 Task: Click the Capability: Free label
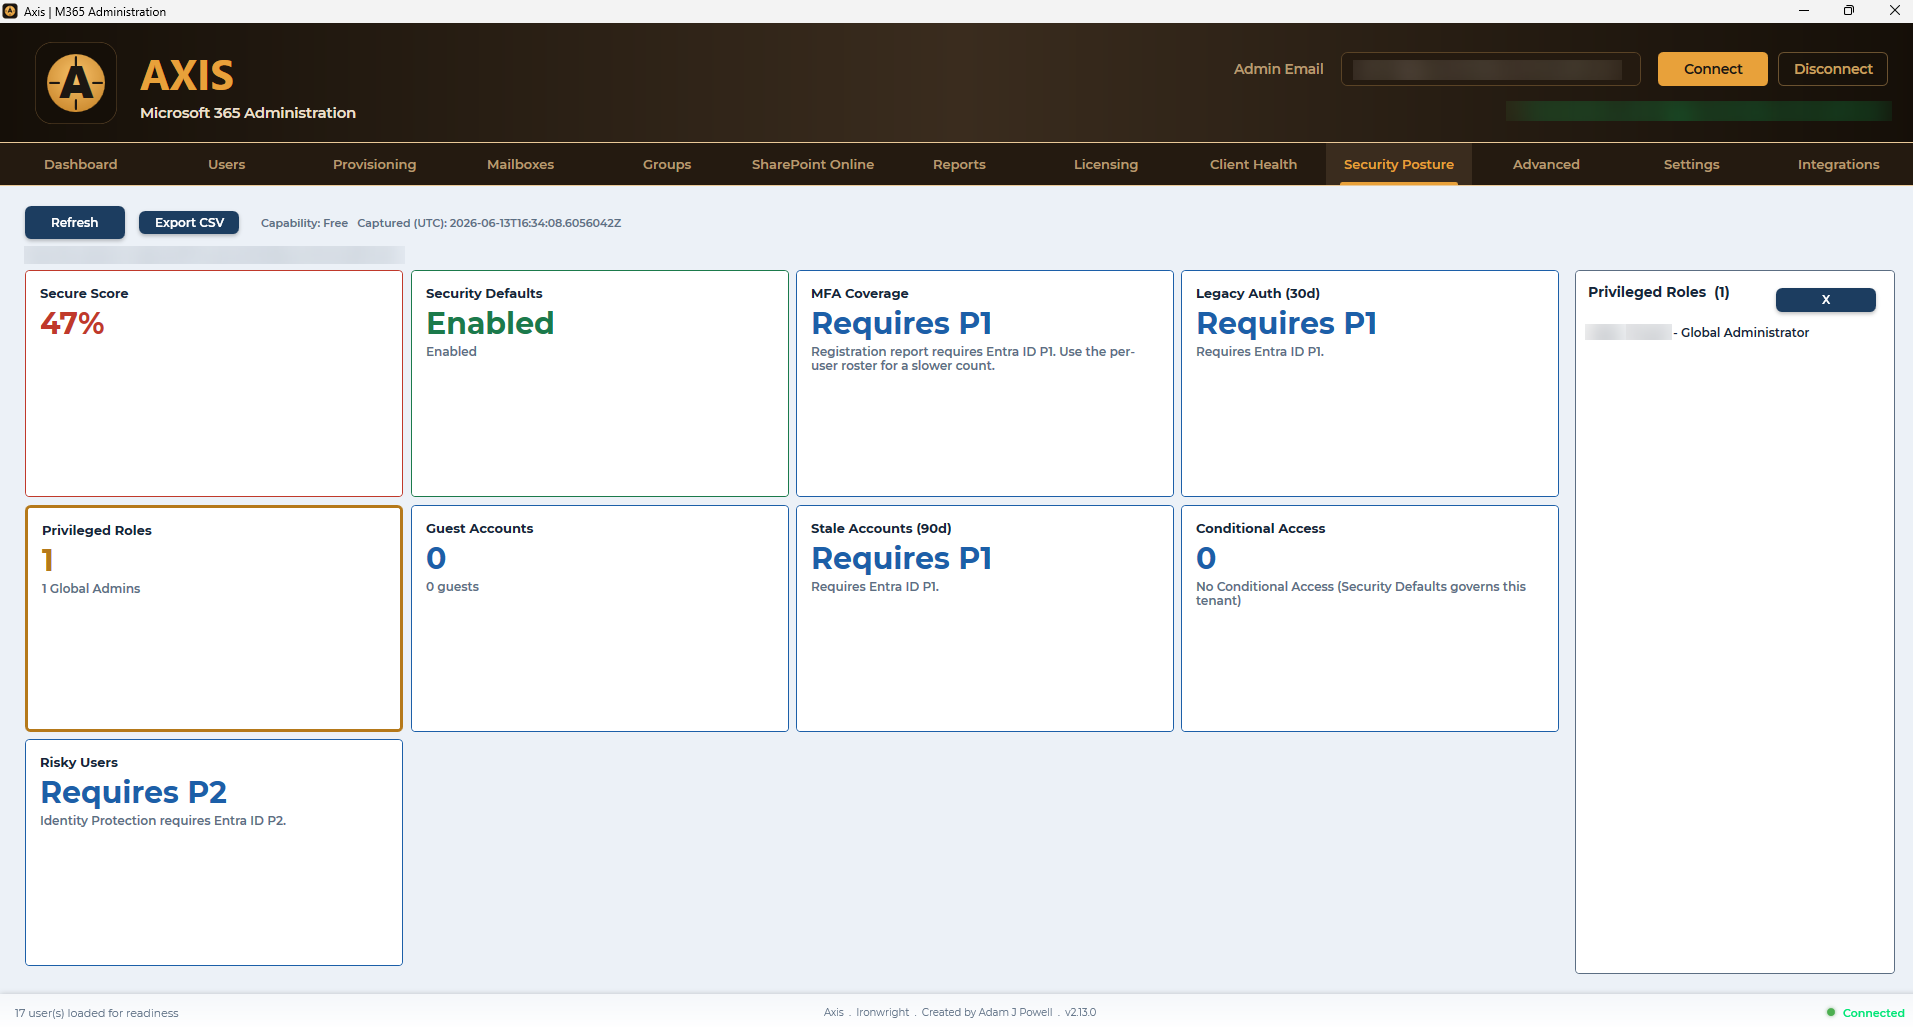(304, 223)
